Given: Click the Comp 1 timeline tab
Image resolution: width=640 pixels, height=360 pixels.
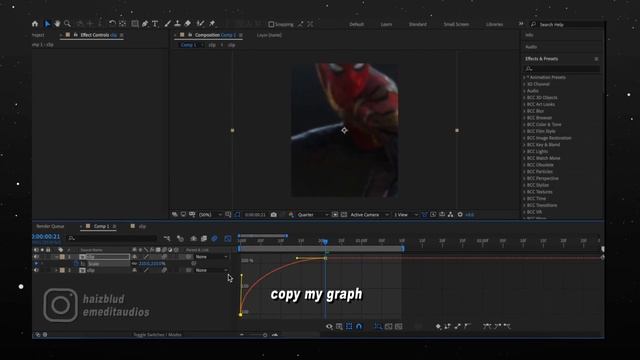Looking at the screenshot, I should coord(101,226).
